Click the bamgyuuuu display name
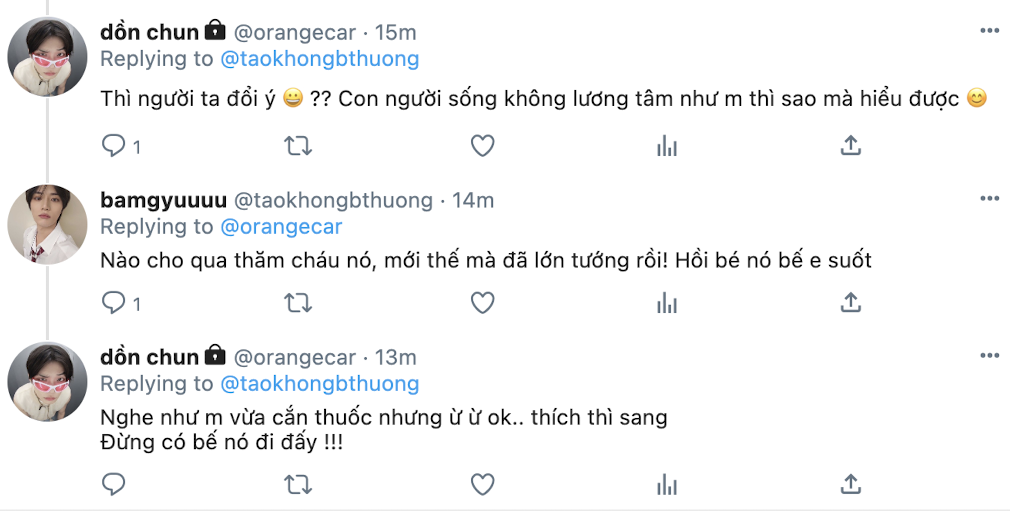This screenshot has height=518, width=1010. click(x=163, y=200)
